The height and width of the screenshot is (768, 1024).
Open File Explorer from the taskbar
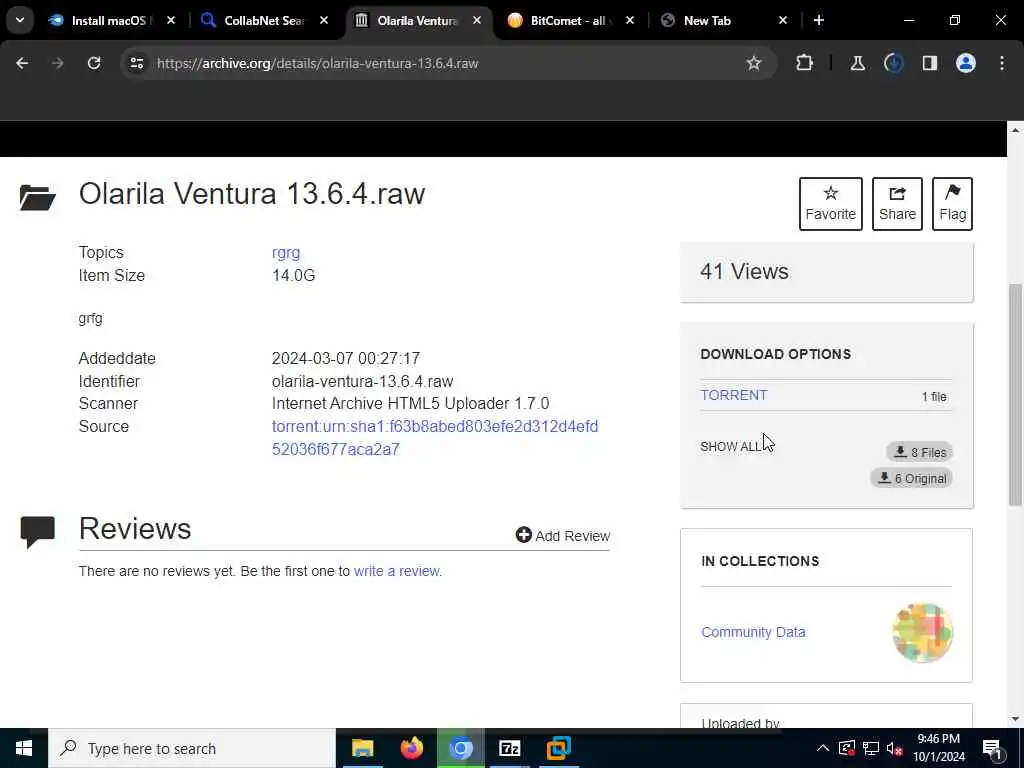362,748
